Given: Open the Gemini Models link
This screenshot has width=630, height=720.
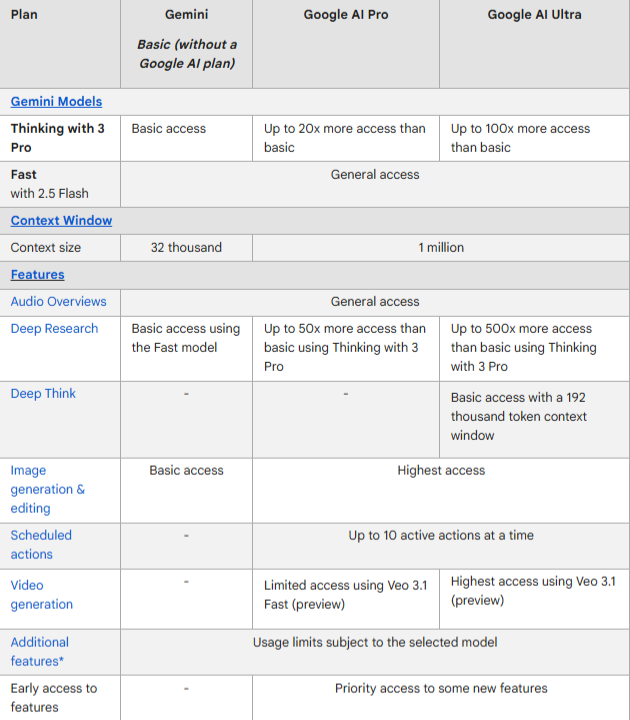Looking at the screenshot, I should 56,101.
